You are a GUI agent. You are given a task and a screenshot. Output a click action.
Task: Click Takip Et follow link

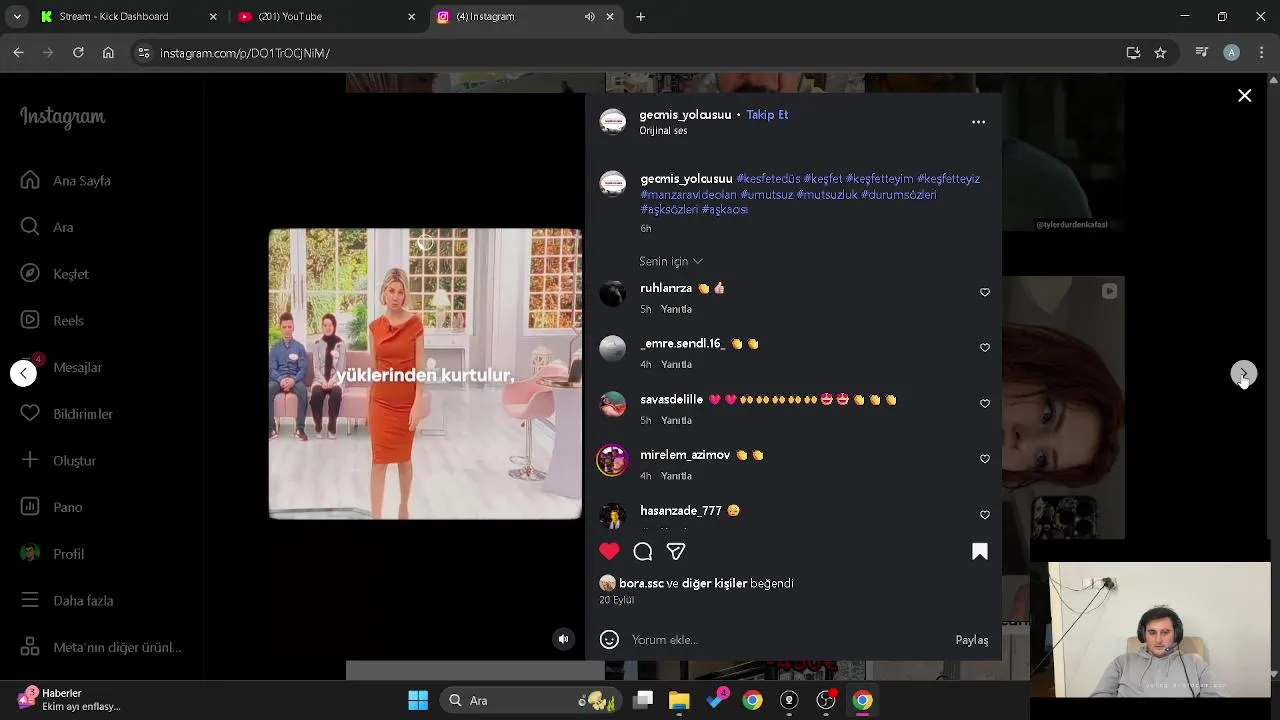767,115
